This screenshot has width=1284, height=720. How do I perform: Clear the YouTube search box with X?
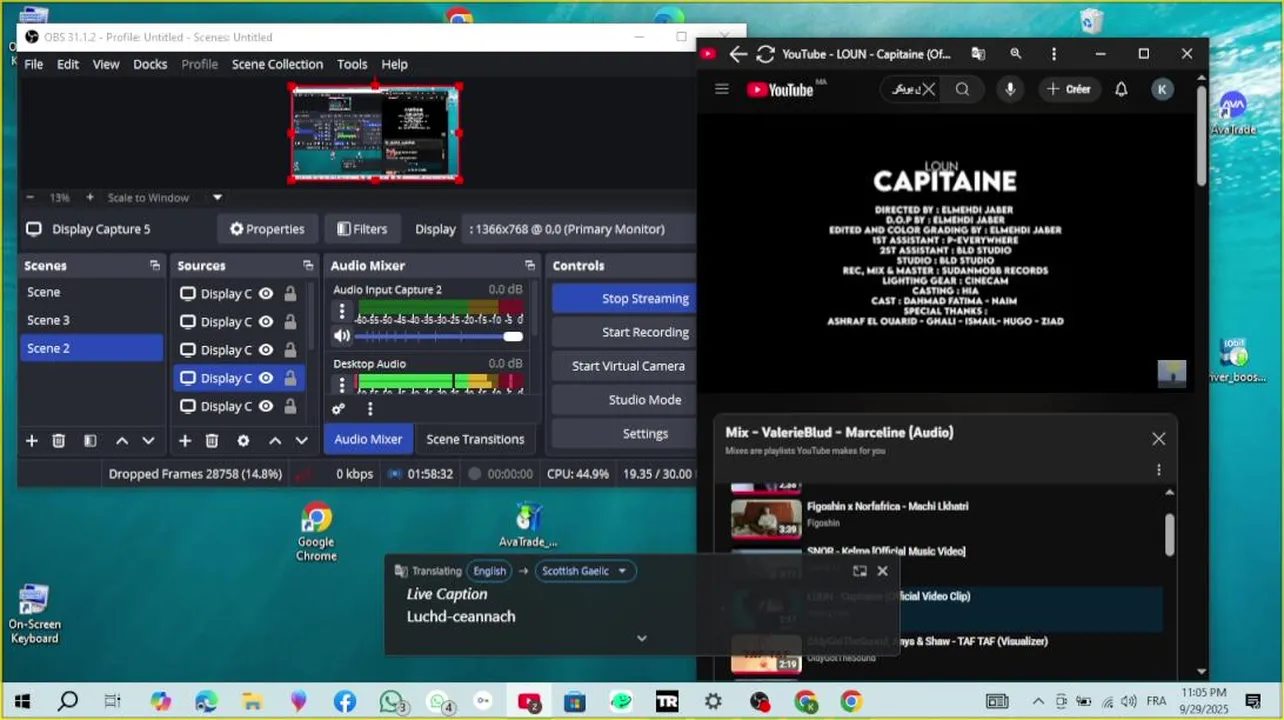tap(929, 89)
